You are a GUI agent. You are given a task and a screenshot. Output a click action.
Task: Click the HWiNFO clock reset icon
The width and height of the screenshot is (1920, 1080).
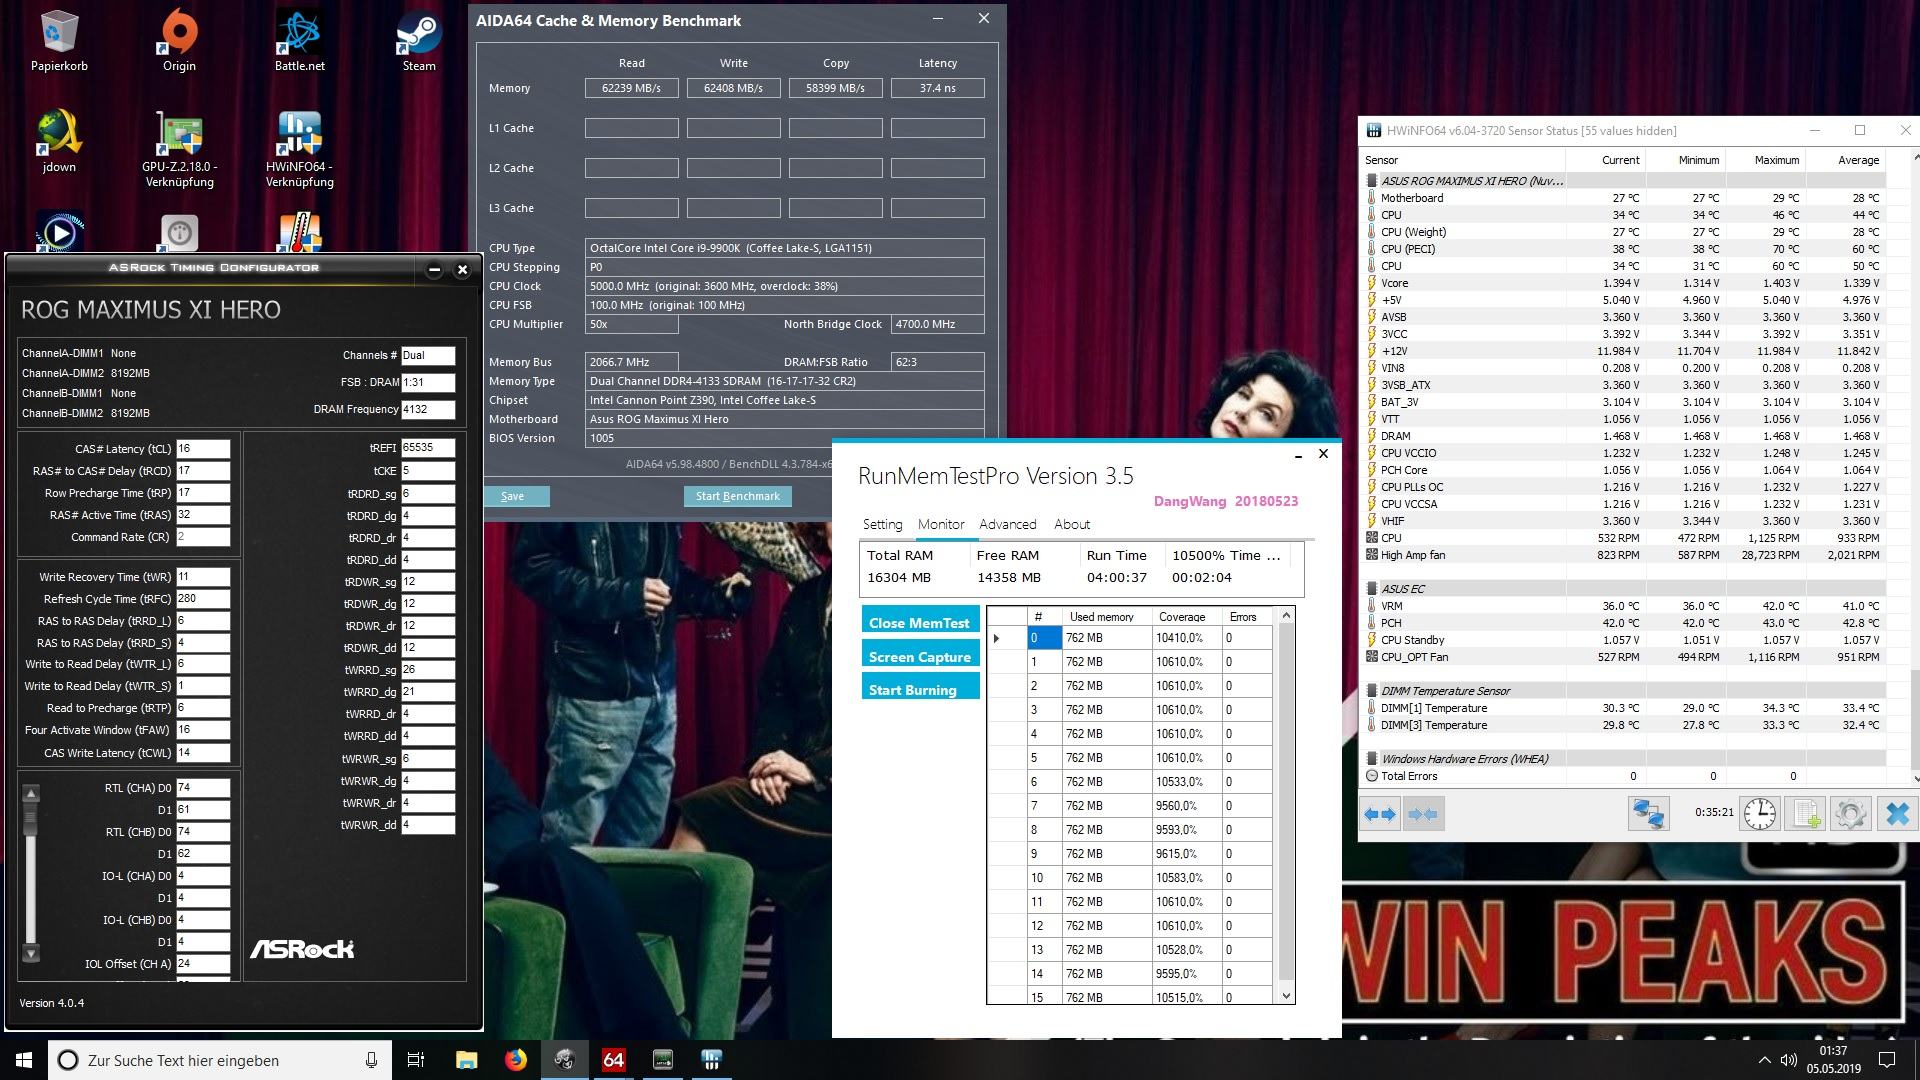(x=1759, y=814)
